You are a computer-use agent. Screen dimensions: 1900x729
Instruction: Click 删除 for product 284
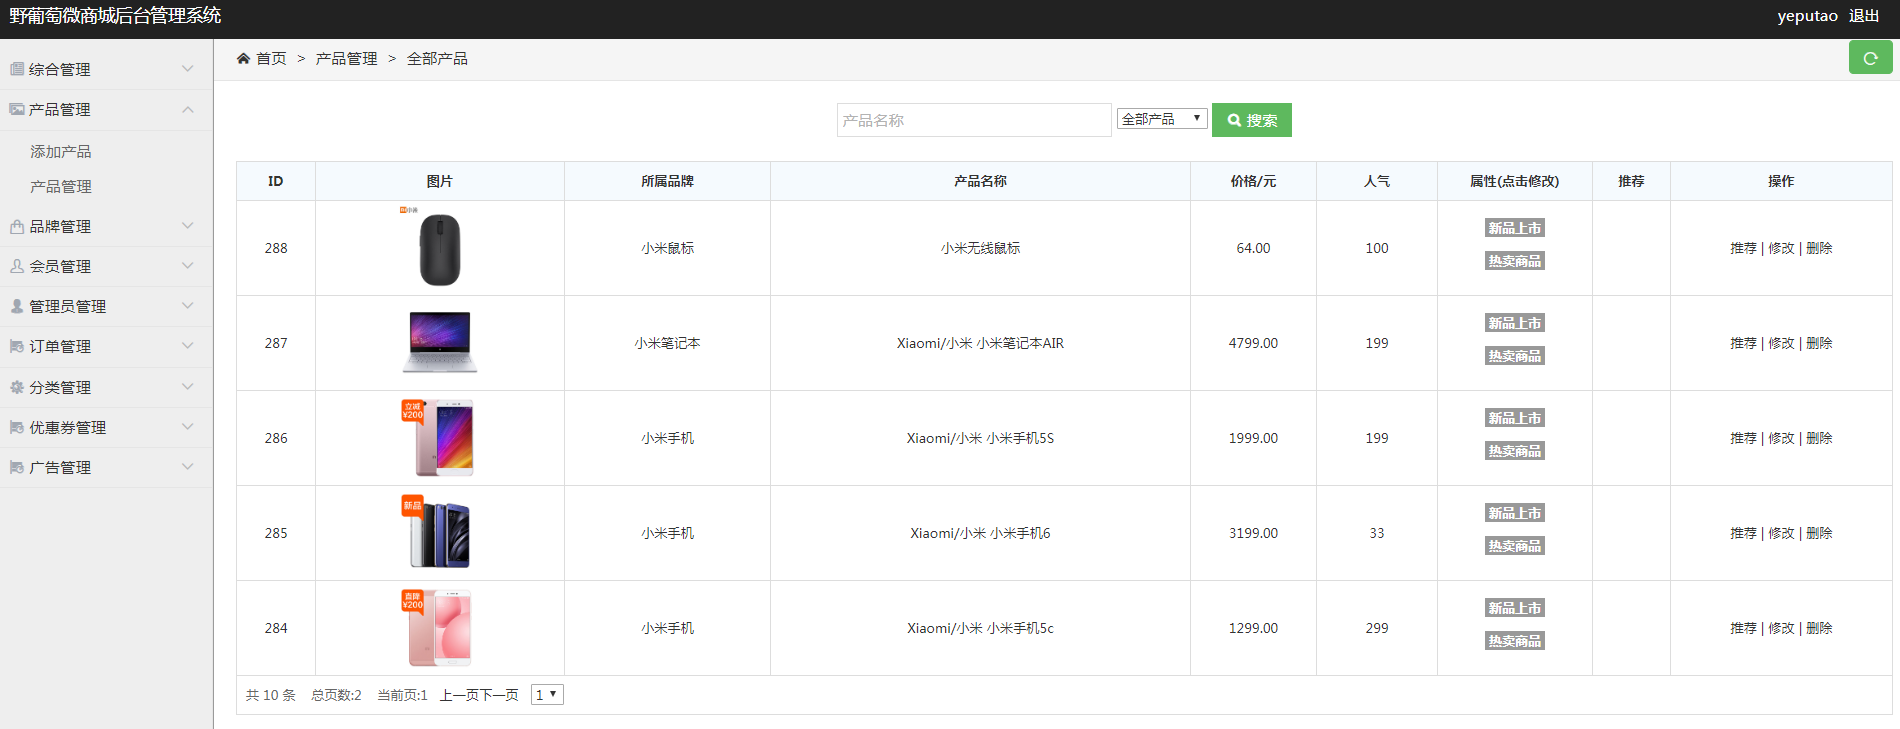[x=1819, y=628]
